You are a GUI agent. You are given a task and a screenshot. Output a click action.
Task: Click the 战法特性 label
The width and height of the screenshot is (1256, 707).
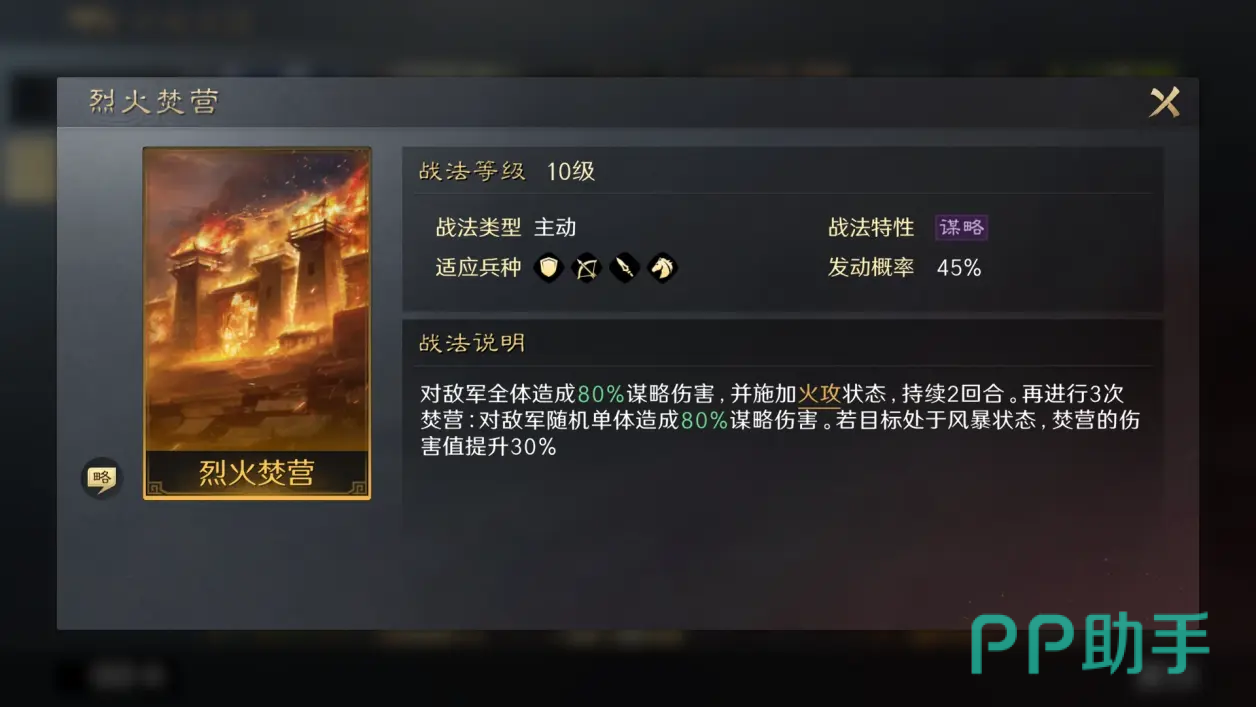click(x=871, y=227)
